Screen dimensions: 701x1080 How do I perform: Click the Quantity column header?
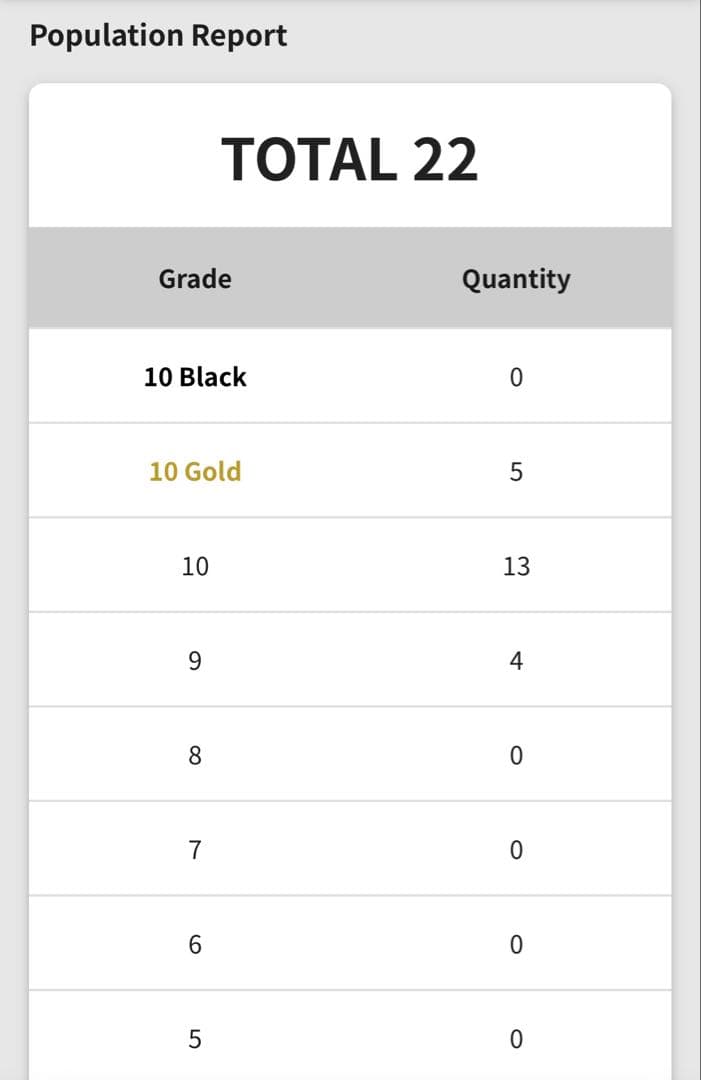click(516, 278)
